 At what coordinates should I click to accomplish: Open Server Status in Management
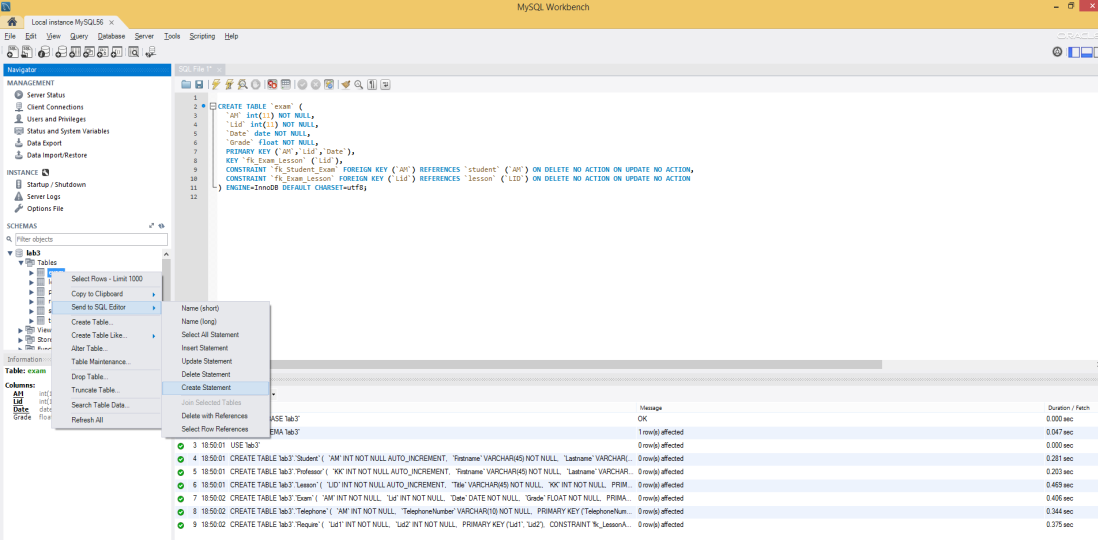[46, 95]
